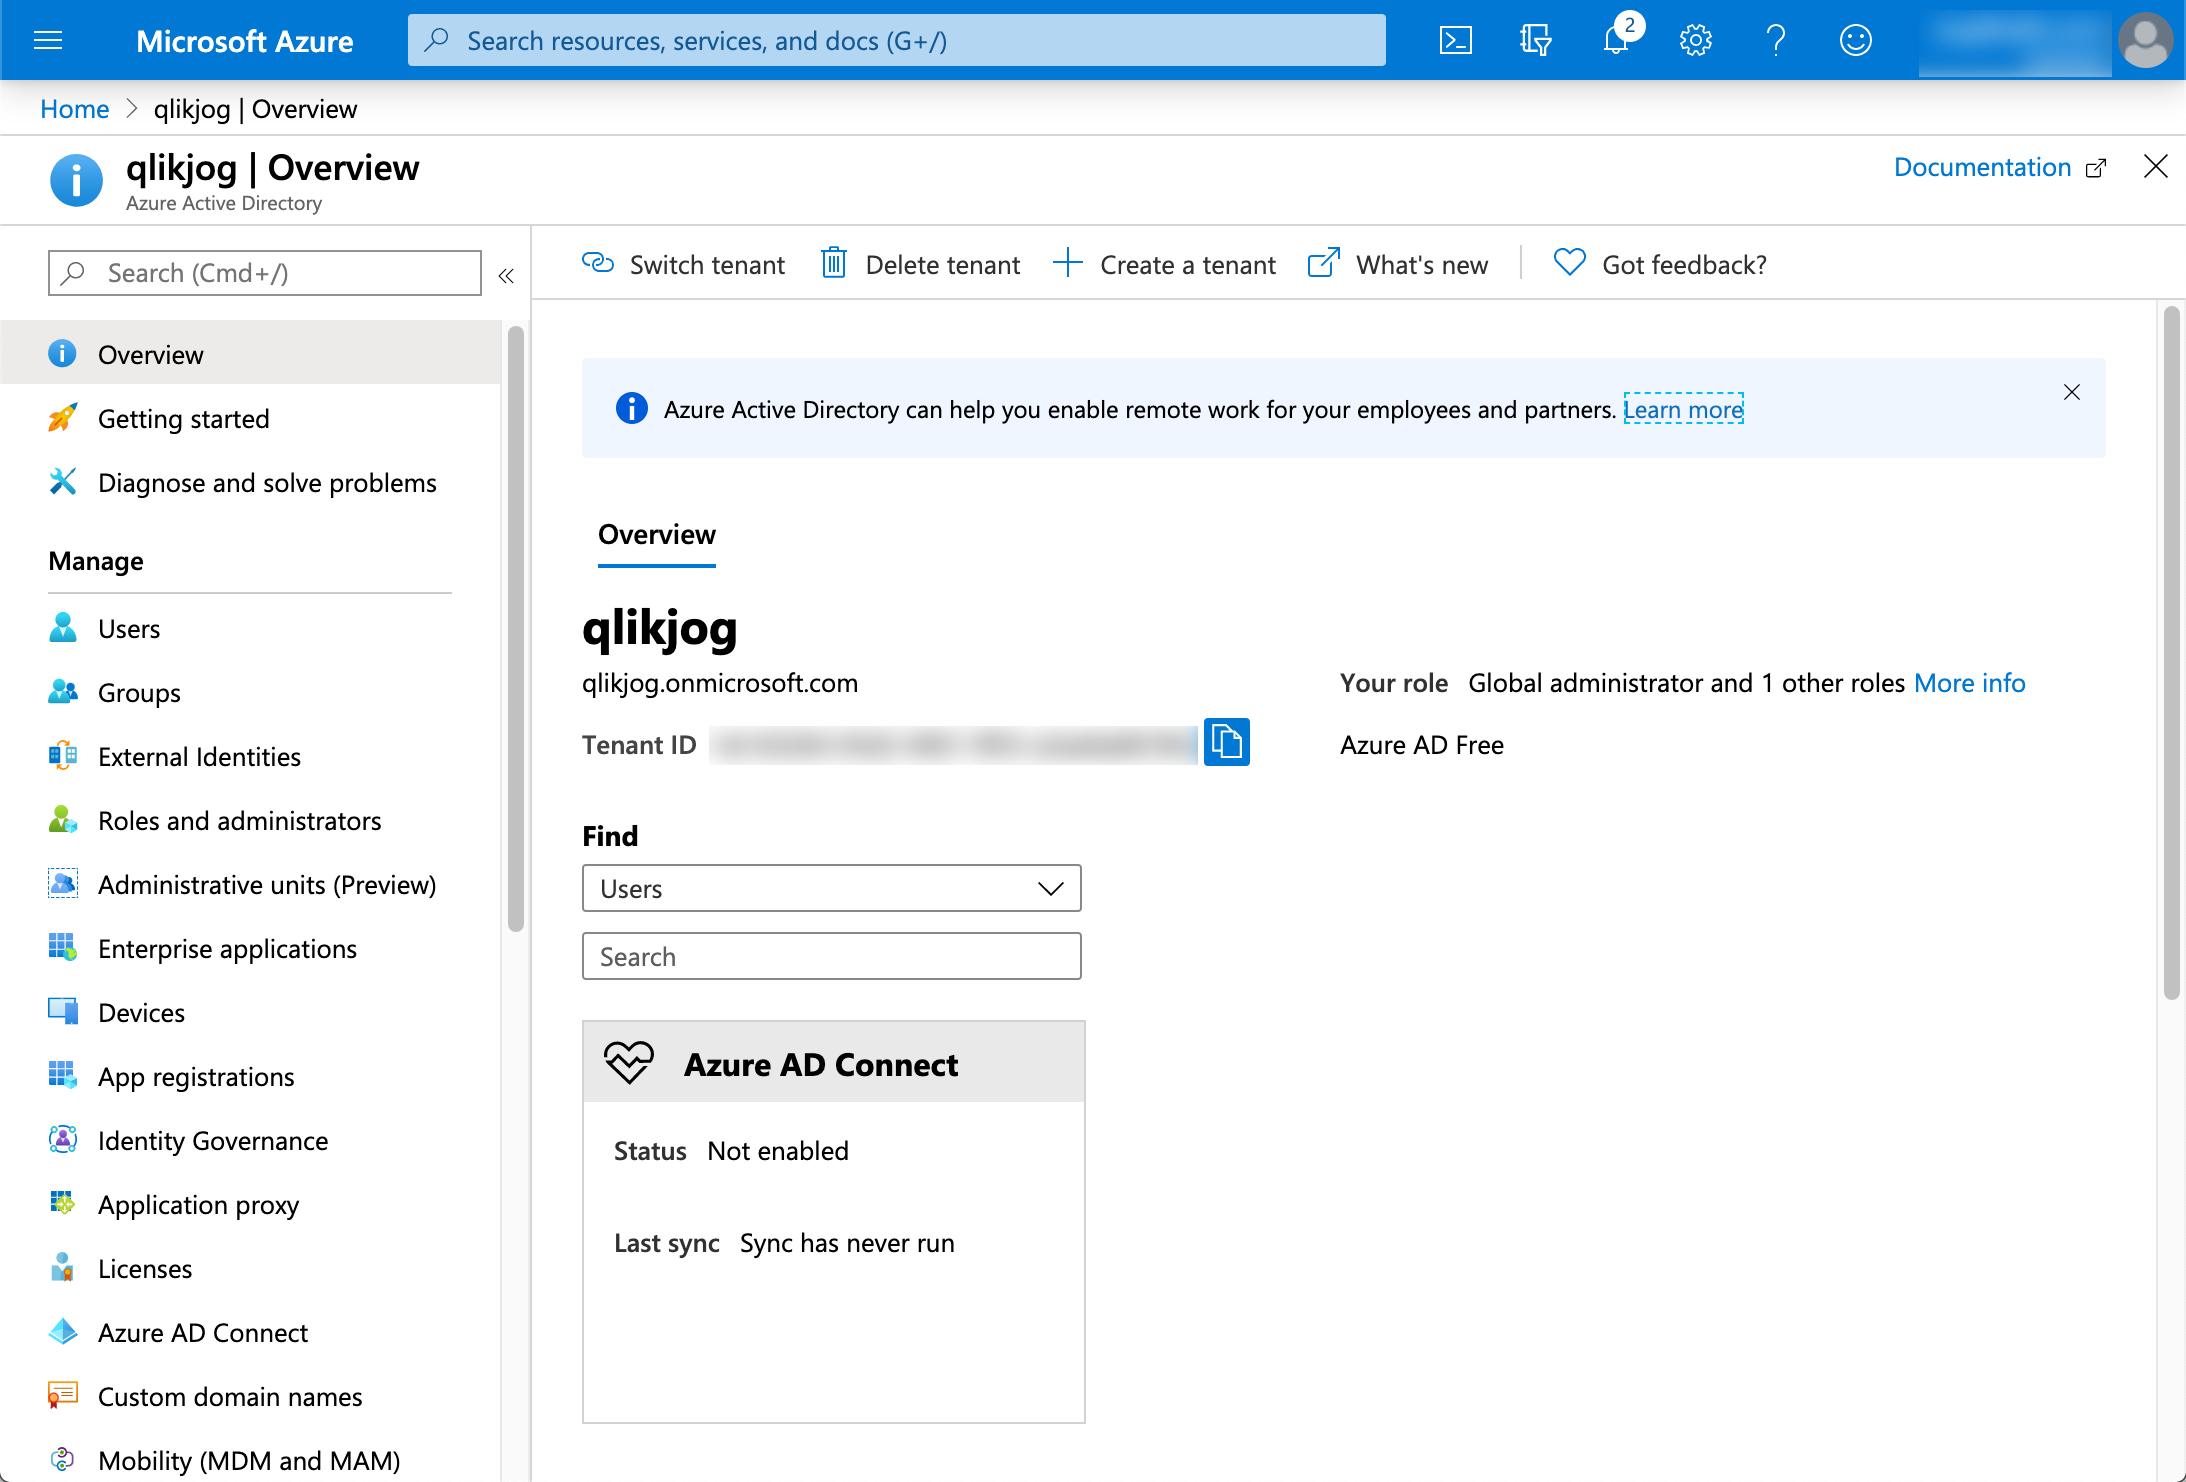The width and height of the screenshot is (2186, 1482).
Task: Focus the global search resources box
Action: [897, 40]
